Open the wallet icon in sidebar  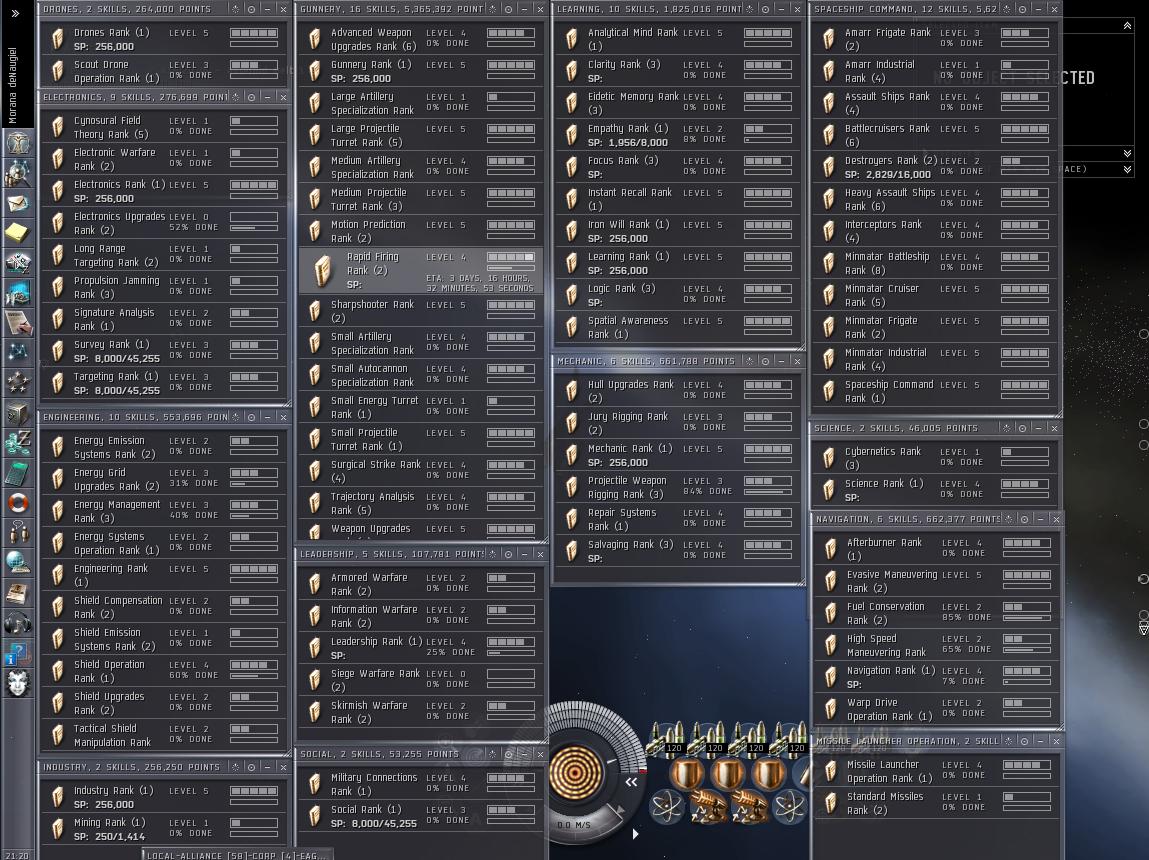pos(18,442)
